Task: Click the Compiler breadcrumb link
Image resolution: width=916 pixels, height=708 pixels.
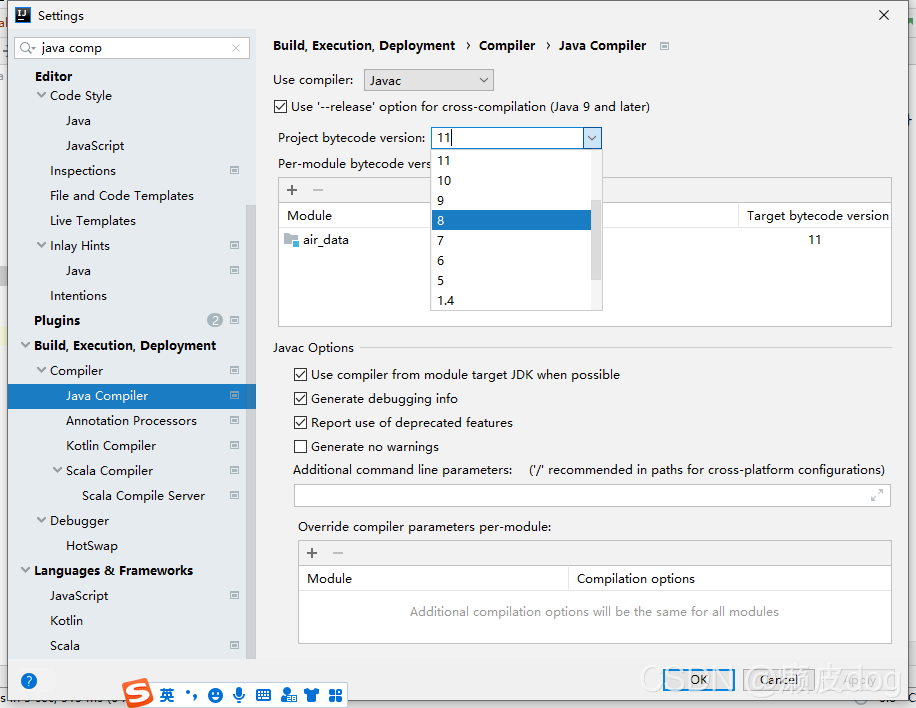Action: click(x=506, y=46)
